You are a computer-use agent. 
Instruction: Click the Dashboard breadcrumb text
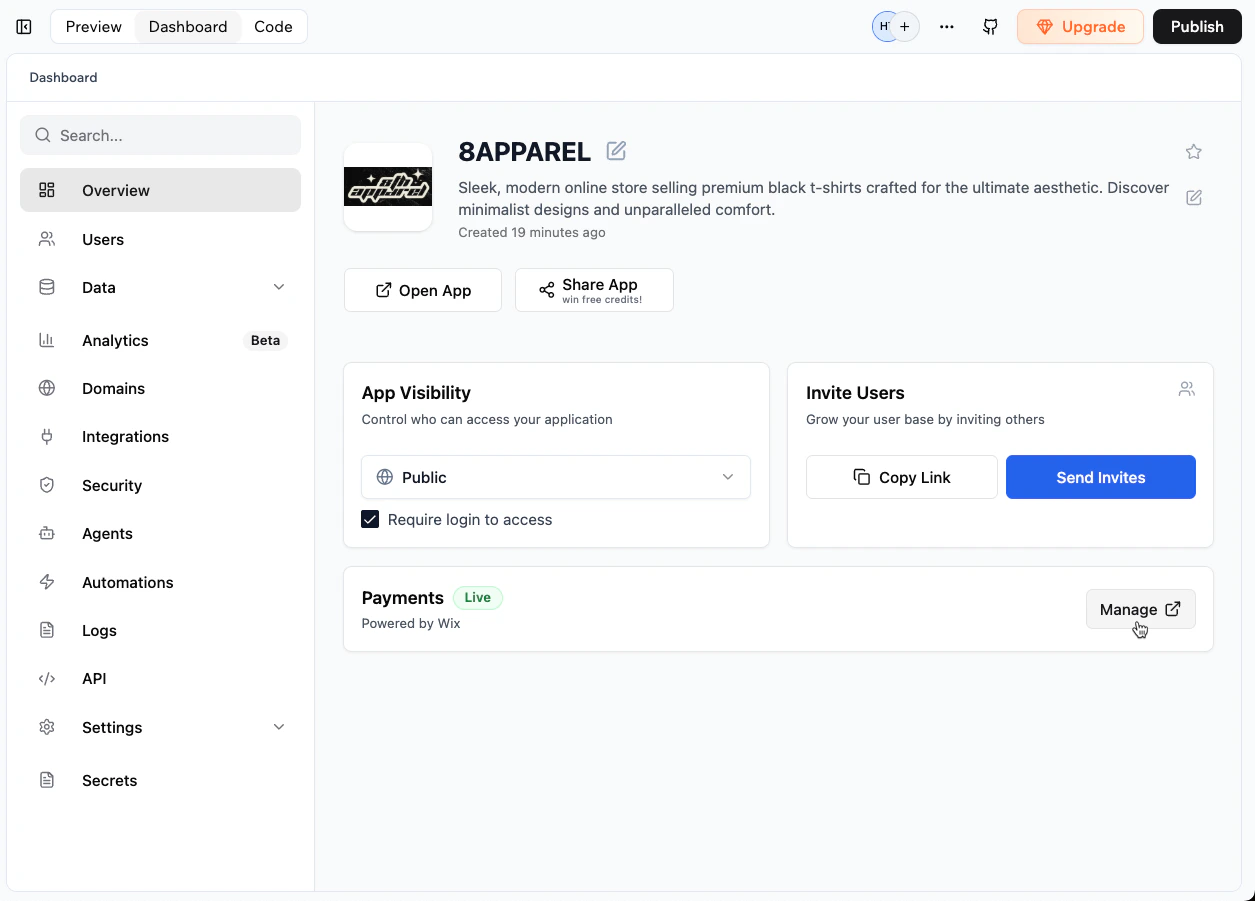(63, 77)
